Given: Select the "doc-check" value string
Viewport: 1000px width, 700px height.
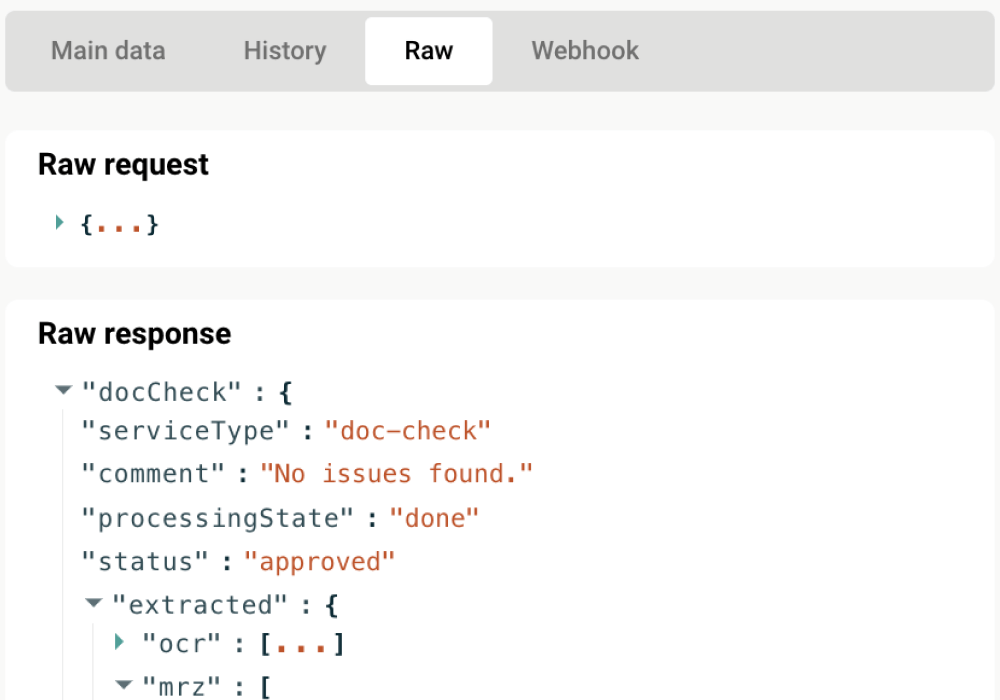Looking at the screenshot, I should pos(408,431).
